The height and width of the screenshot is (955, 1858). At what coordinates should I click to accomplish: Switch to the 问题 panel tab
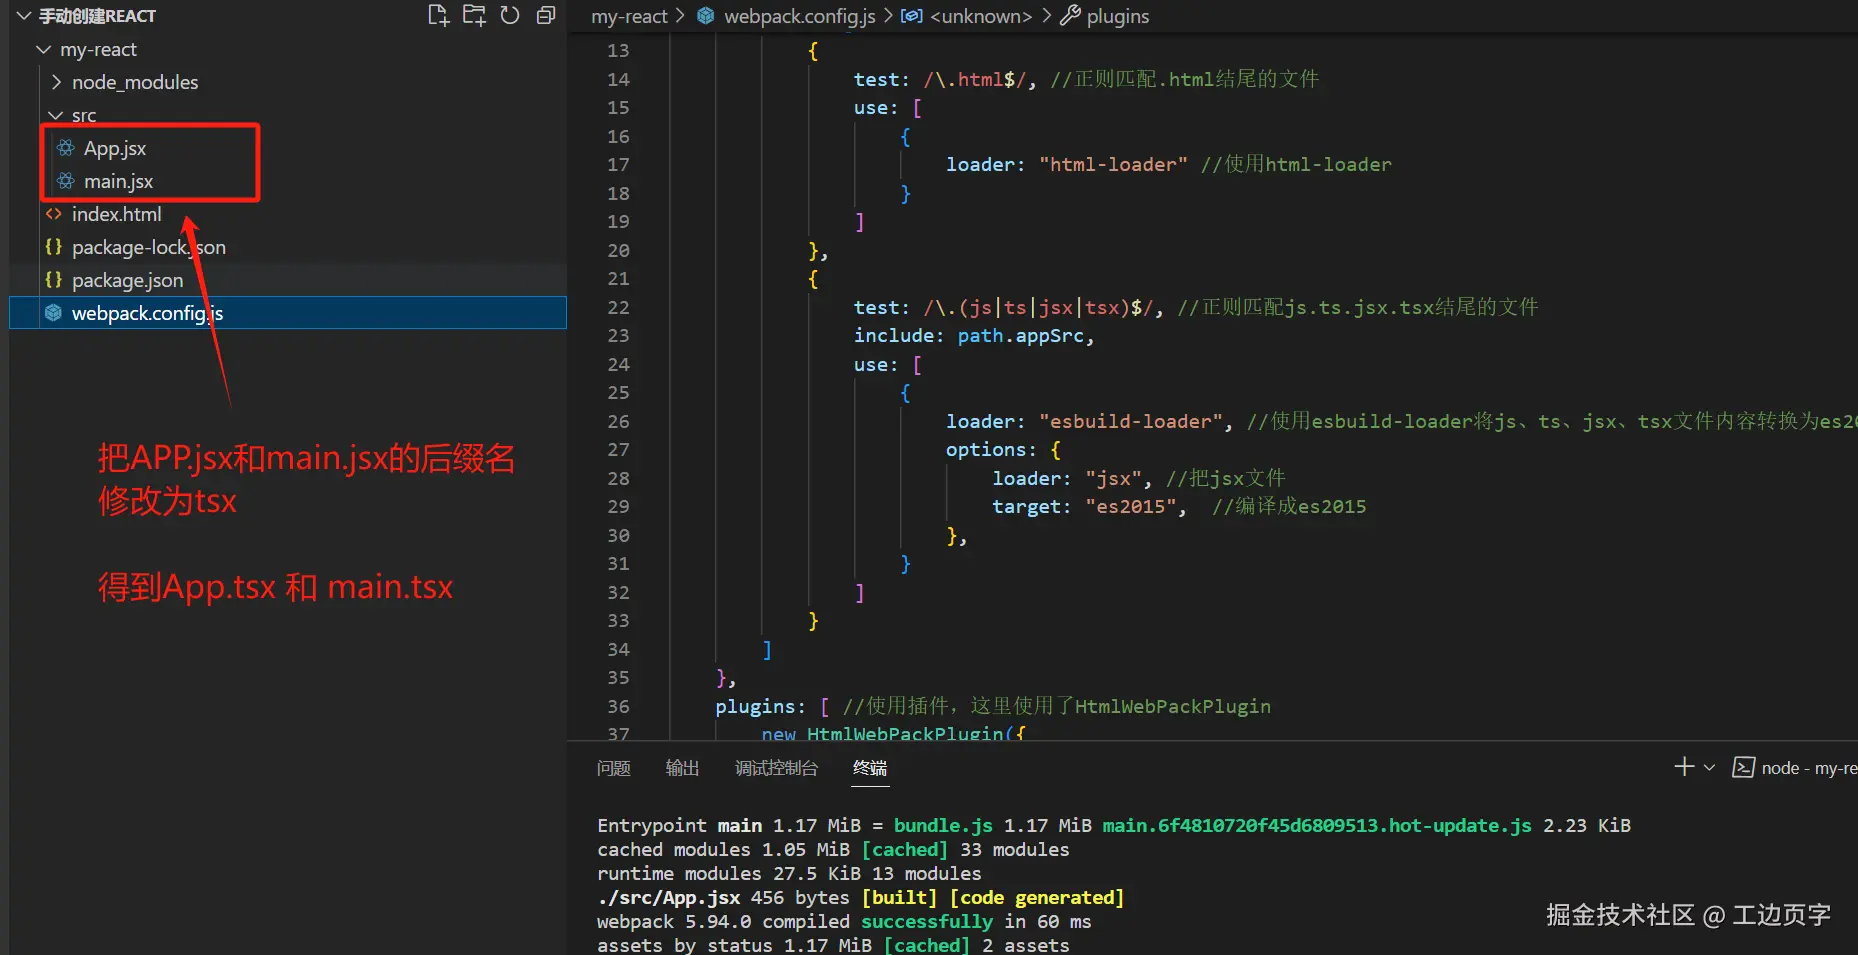[x=614, y=768]
